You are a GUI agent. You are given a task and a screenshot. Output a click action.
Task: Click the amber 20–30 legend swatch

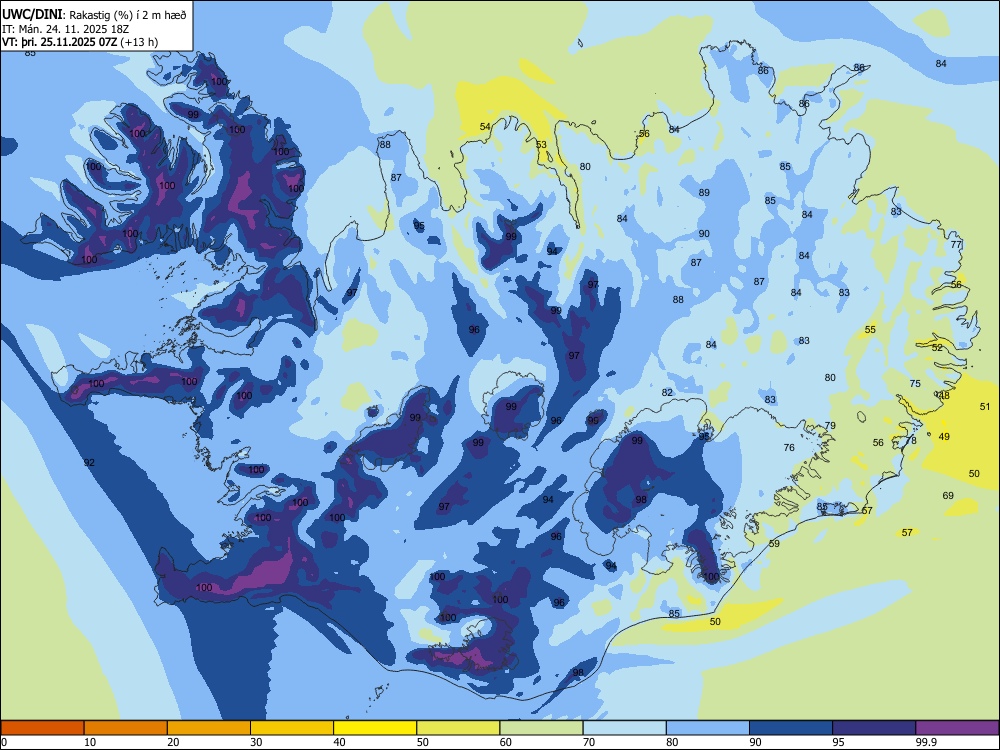click(209, 728)
